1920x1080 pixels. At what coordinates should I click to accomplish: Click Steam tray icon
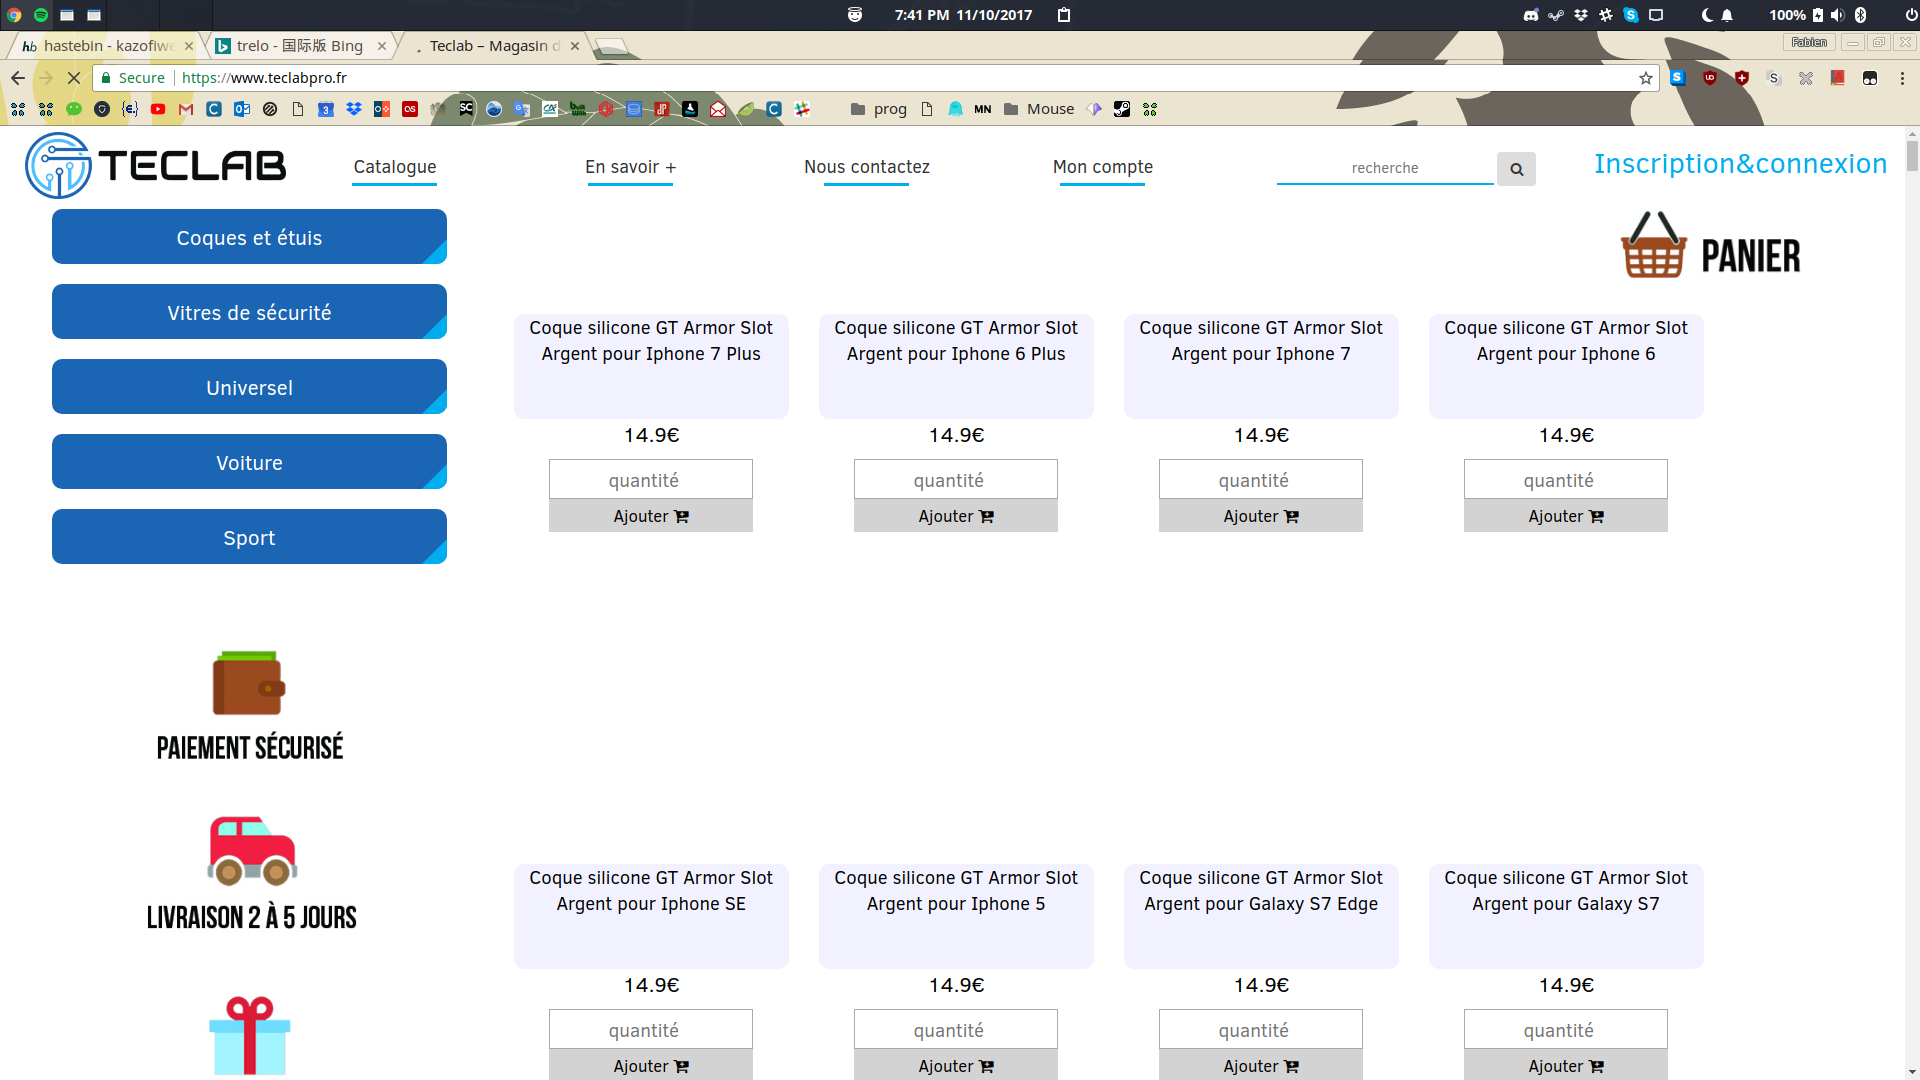point(1555,15)
